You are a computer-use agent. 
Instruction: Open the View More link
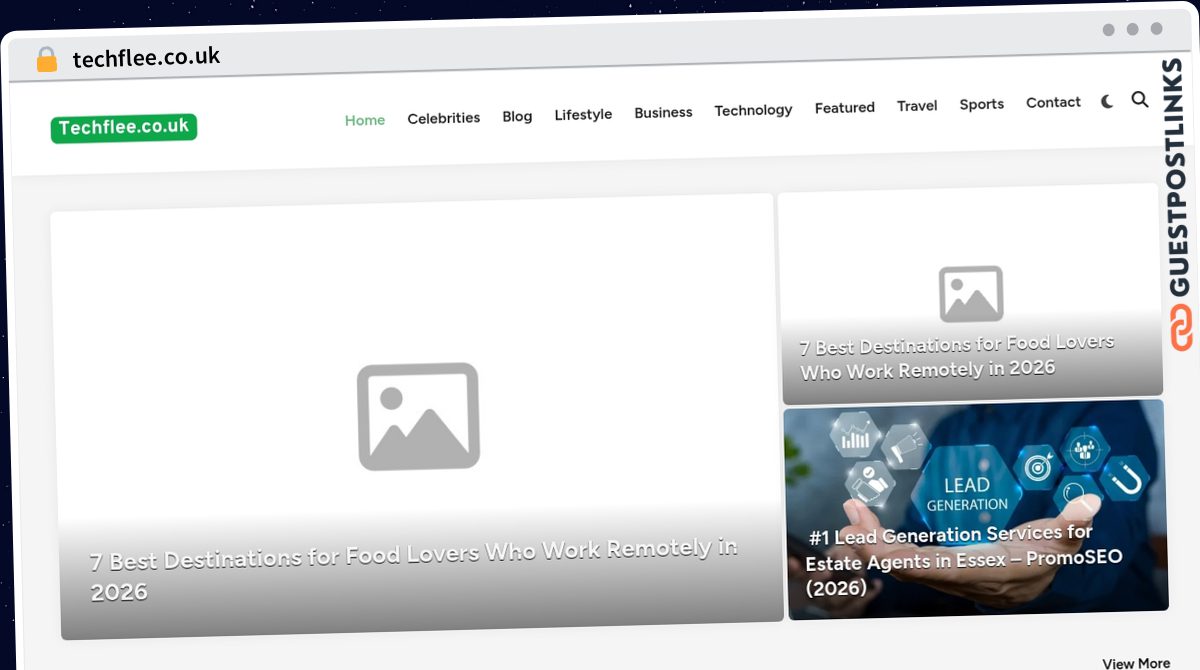coord(1136,663)
